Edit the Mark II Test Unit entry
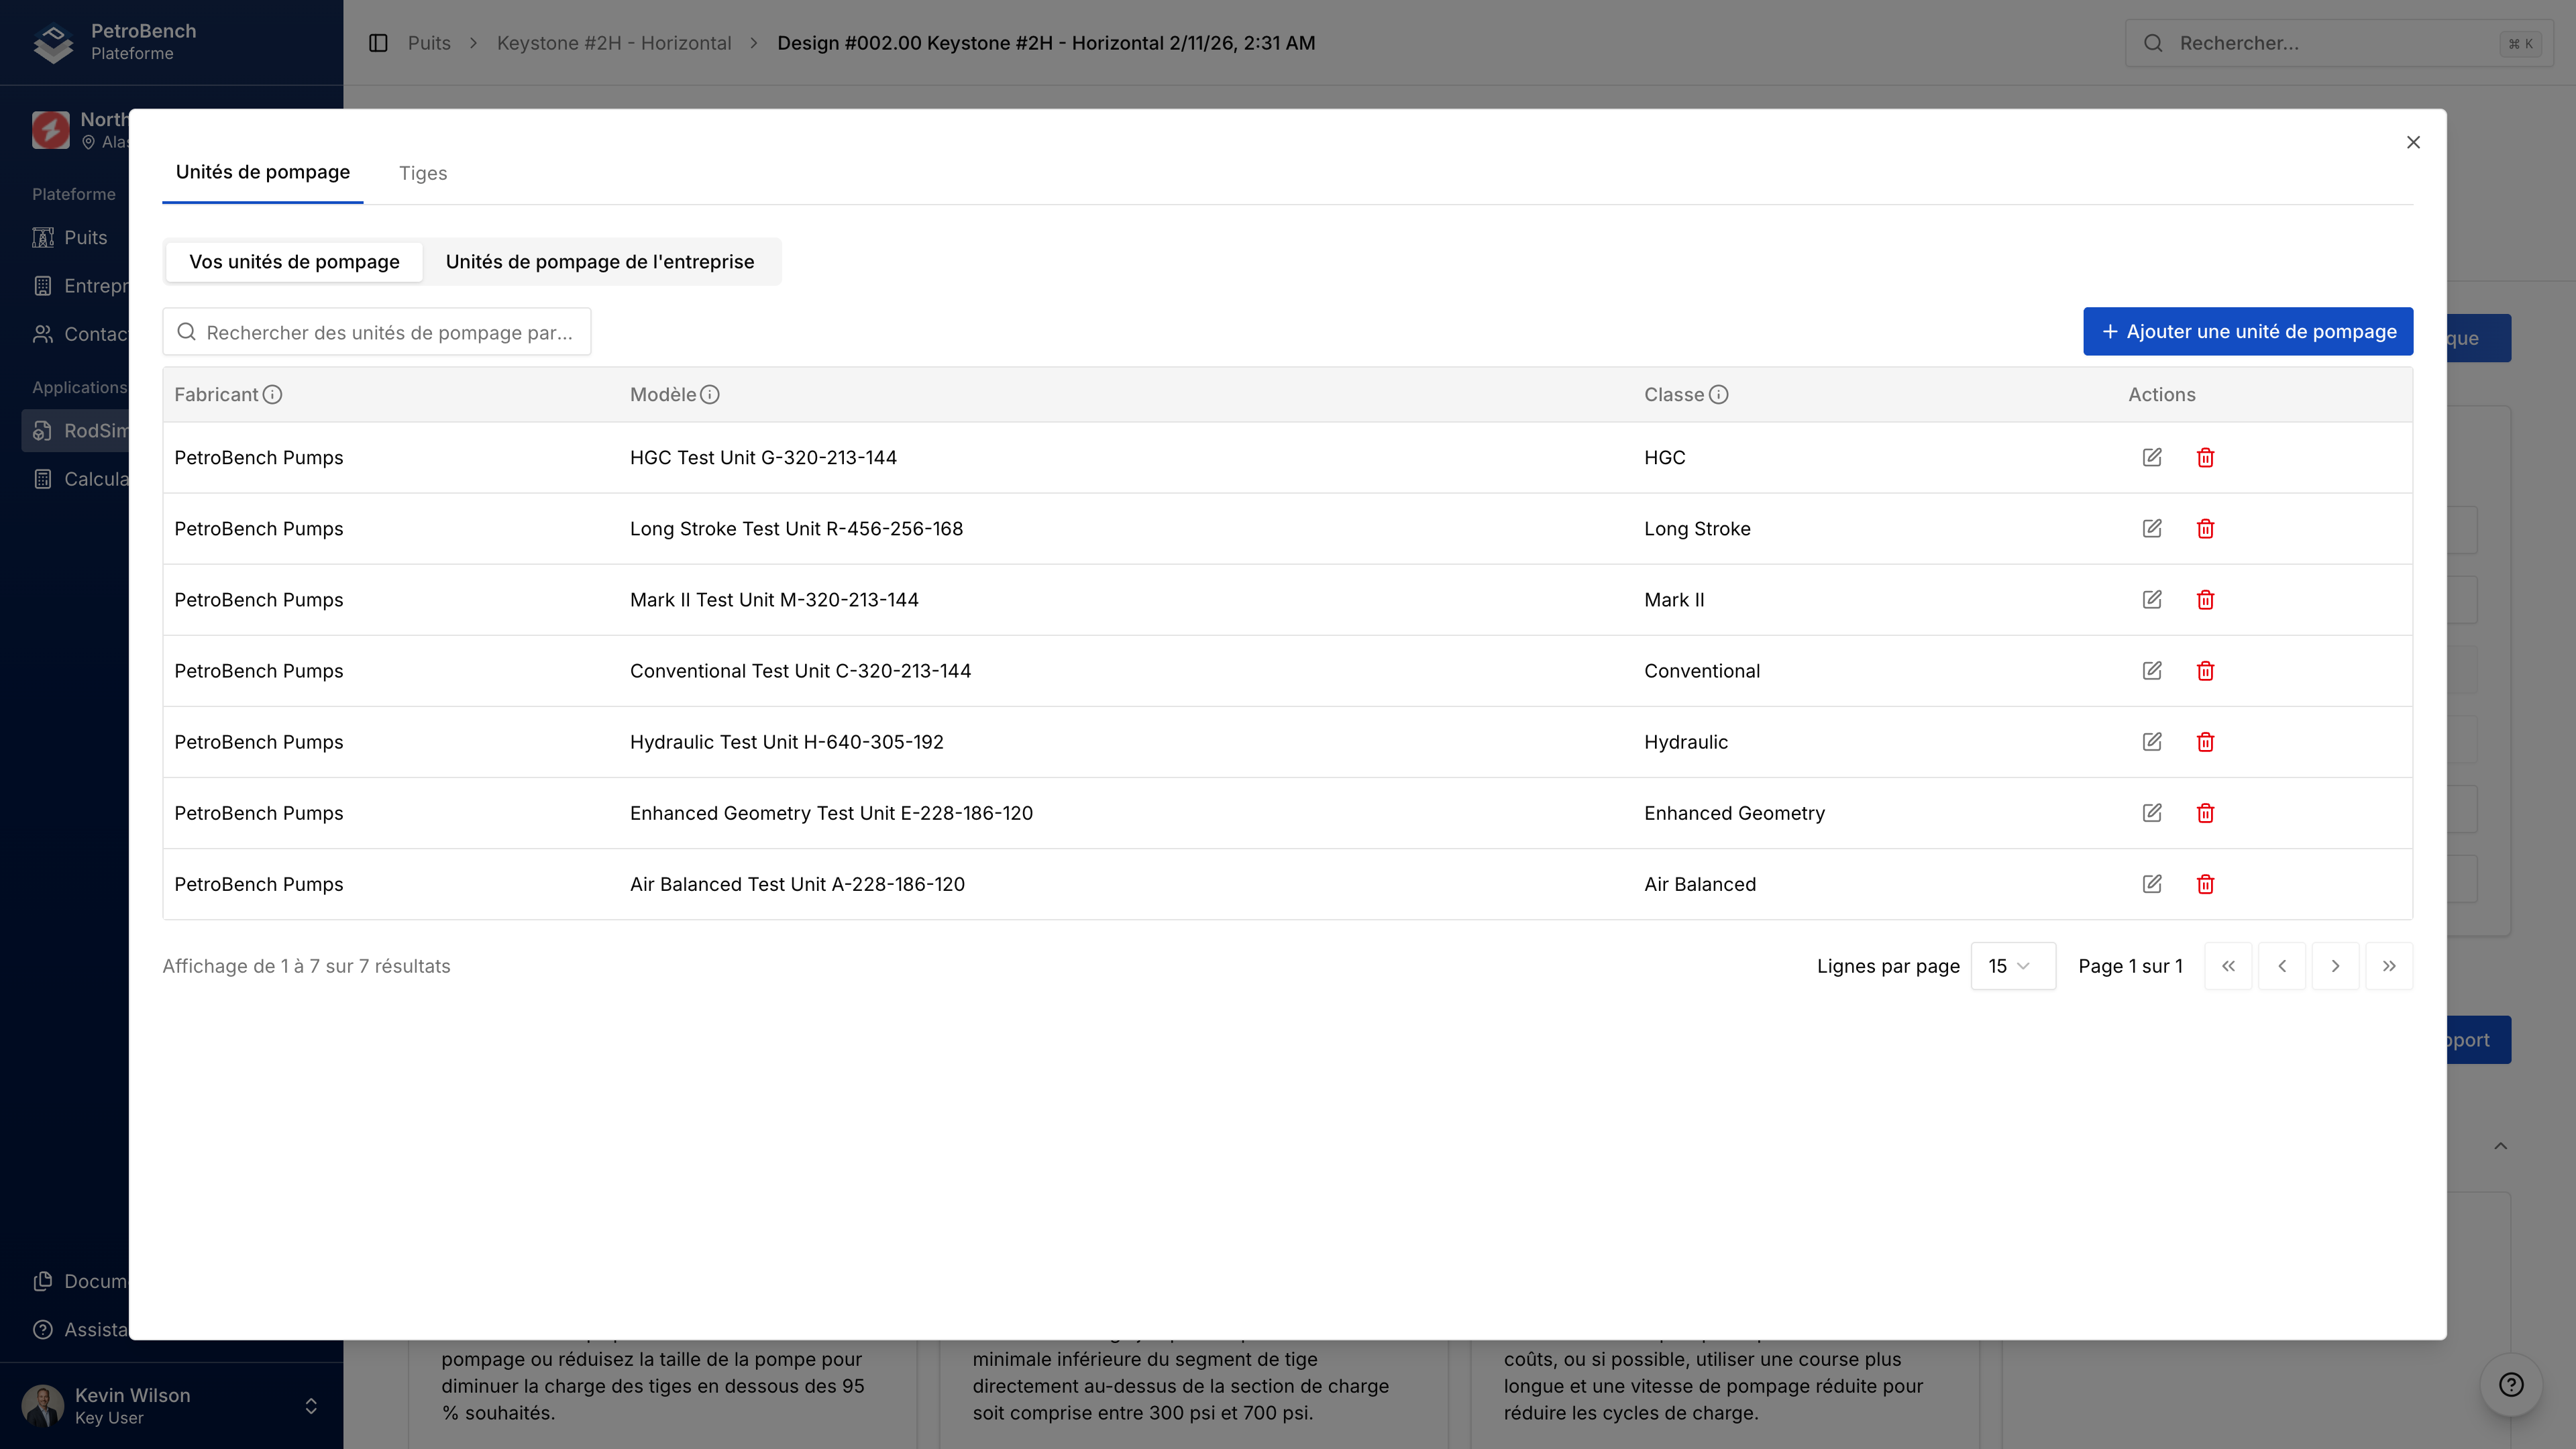2576x1449 pixels. coord(2152,599)
